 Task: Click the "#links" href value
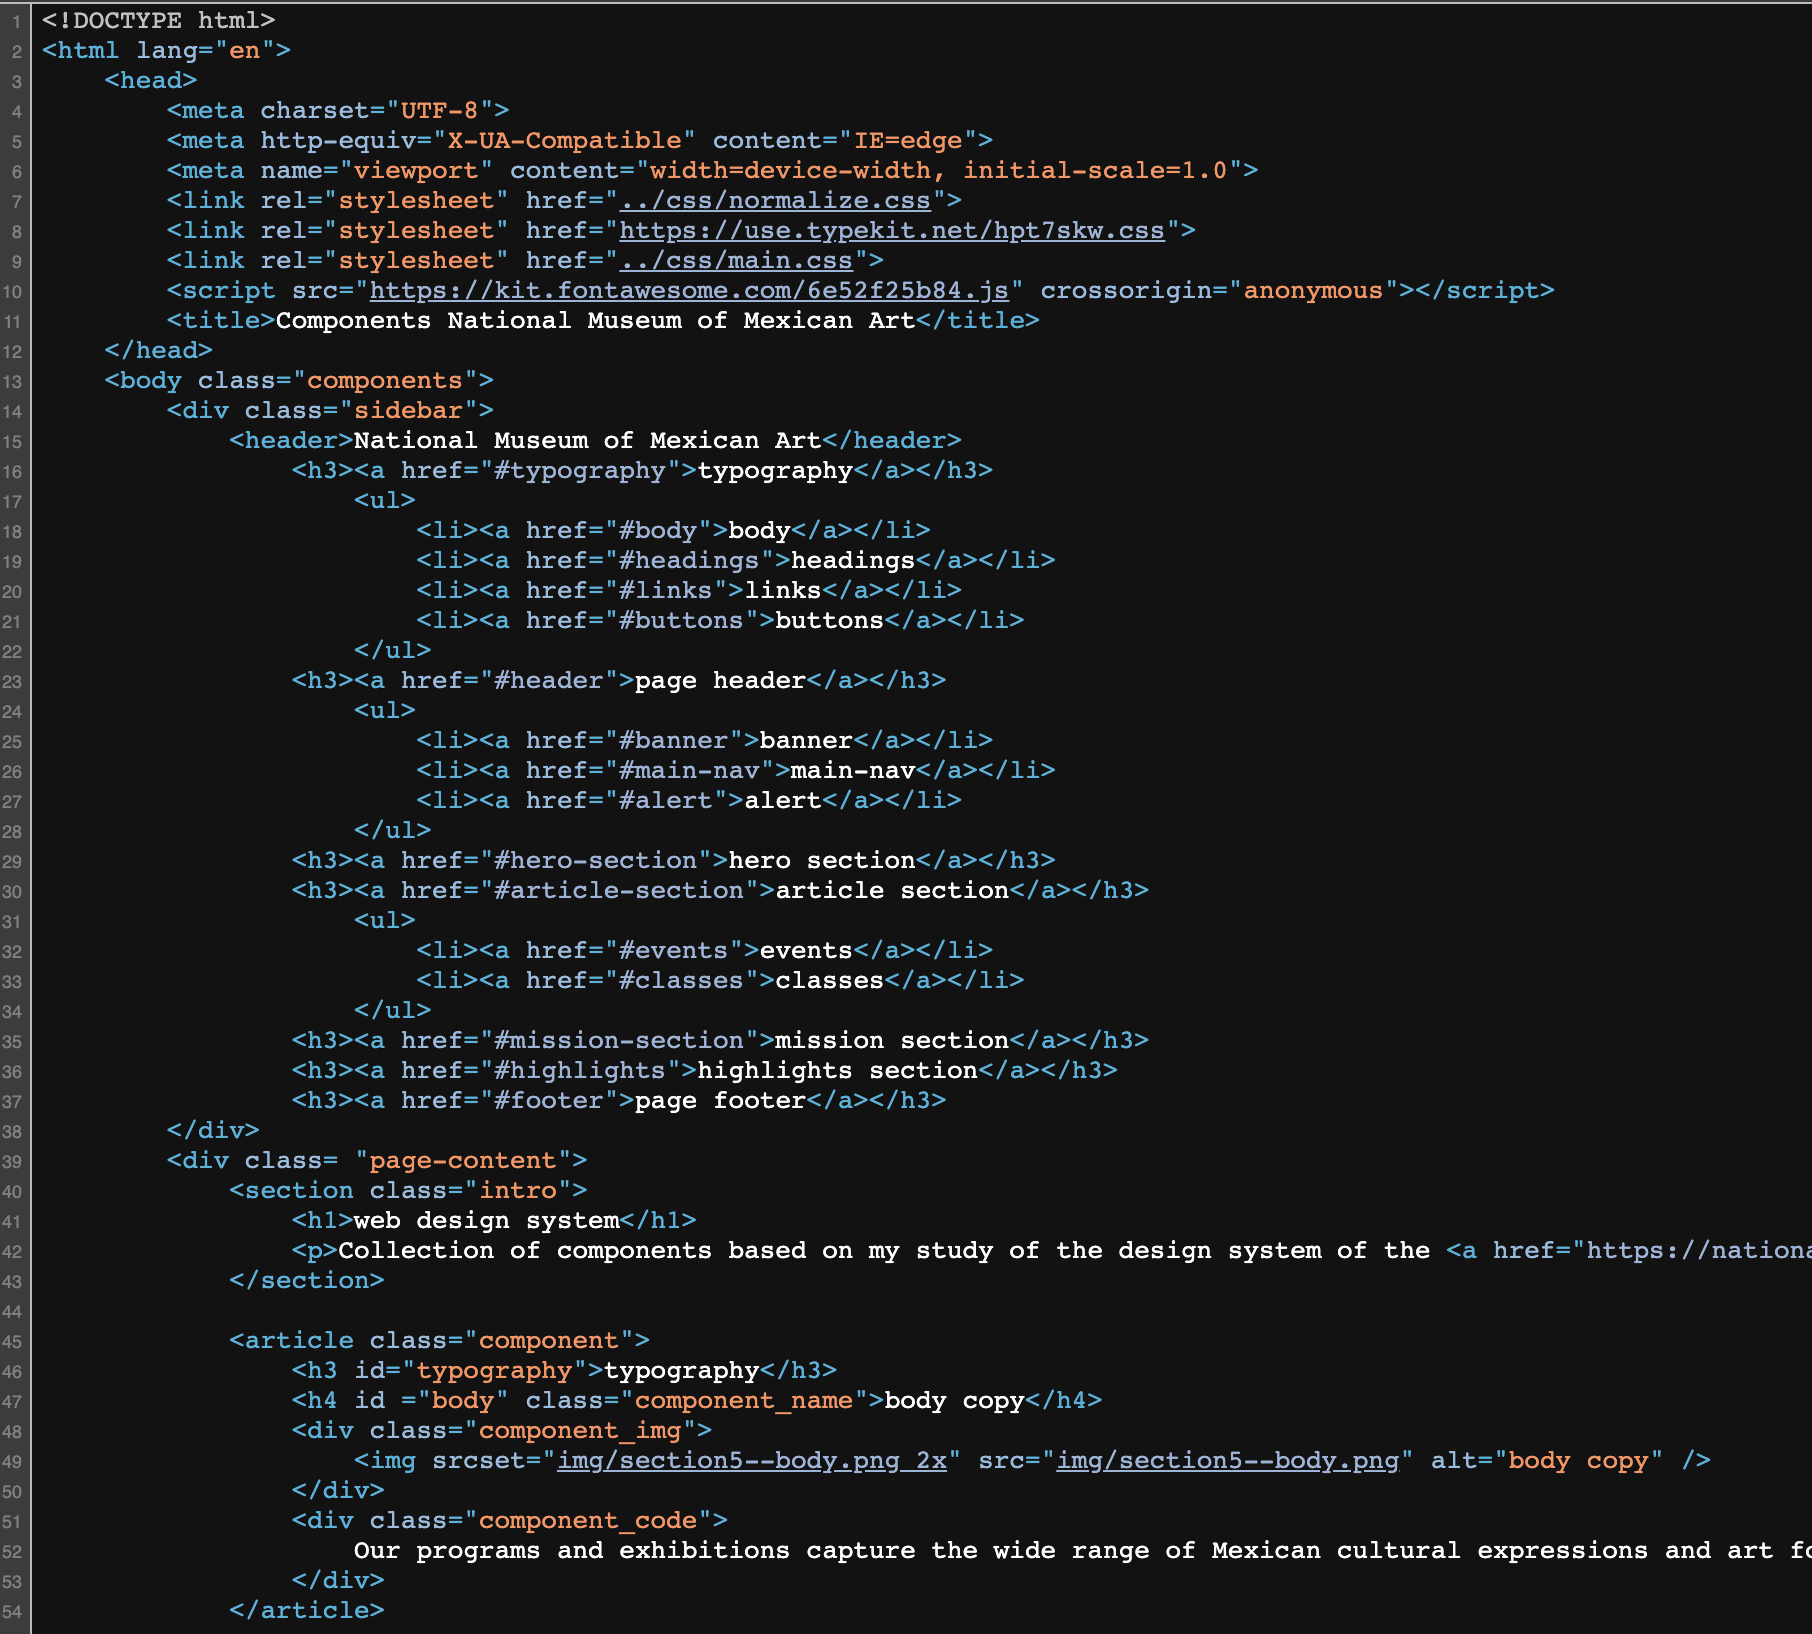pyautogui.click(x=666, y=590)
